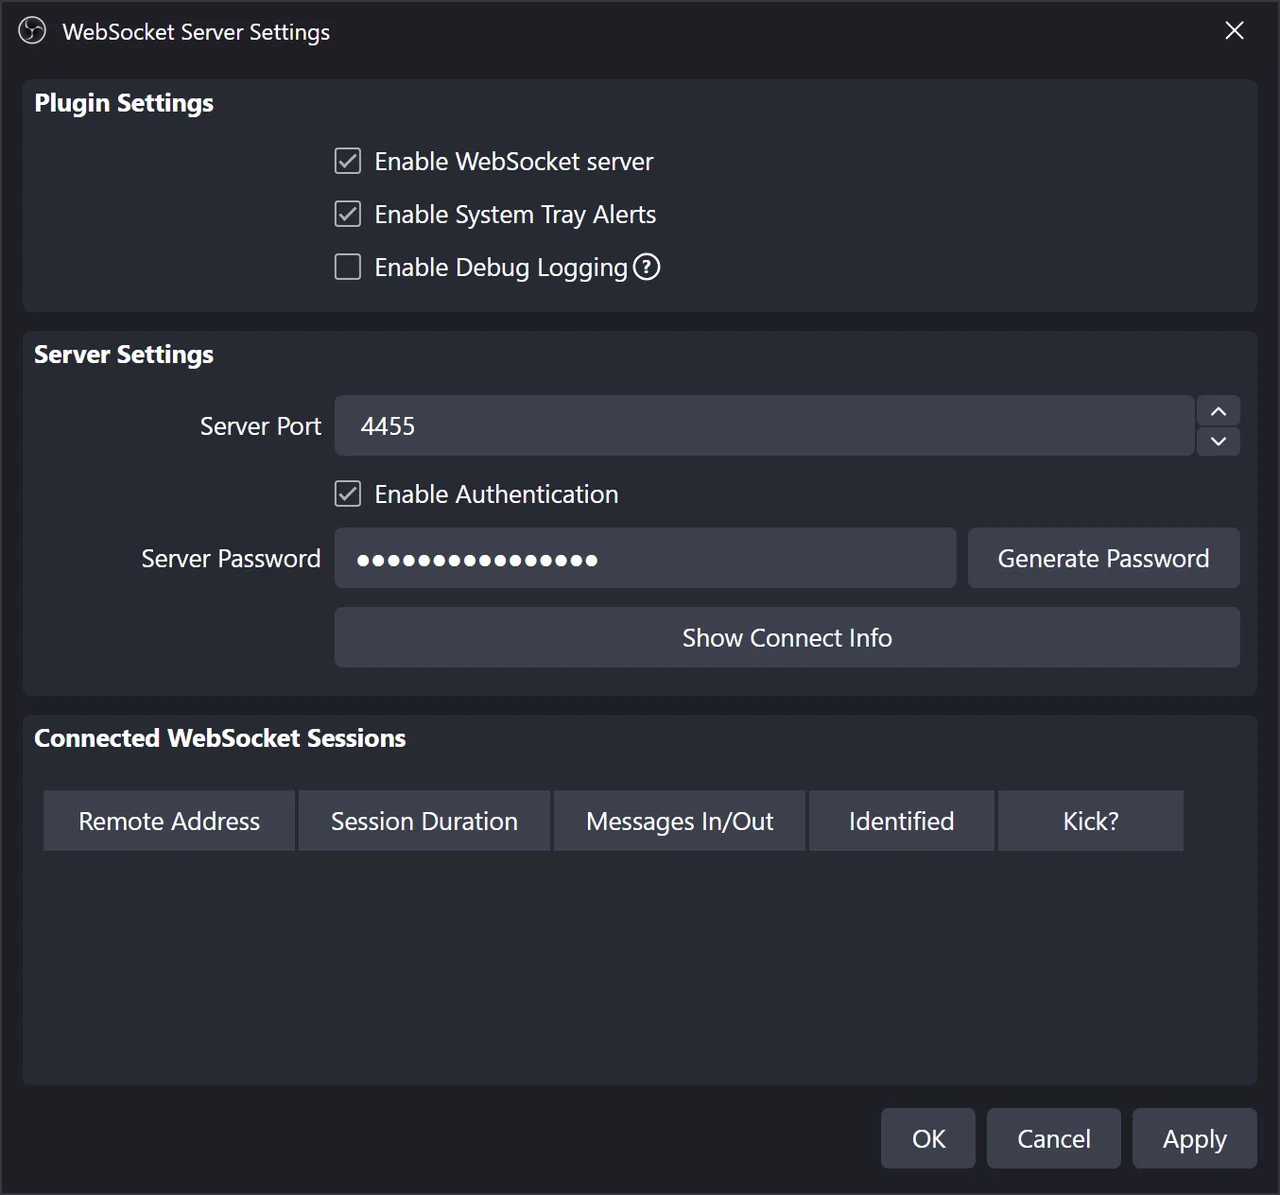Turn on Enable Debug Logging
Screen dimensions: 1280x1195
tap(348, 267)
